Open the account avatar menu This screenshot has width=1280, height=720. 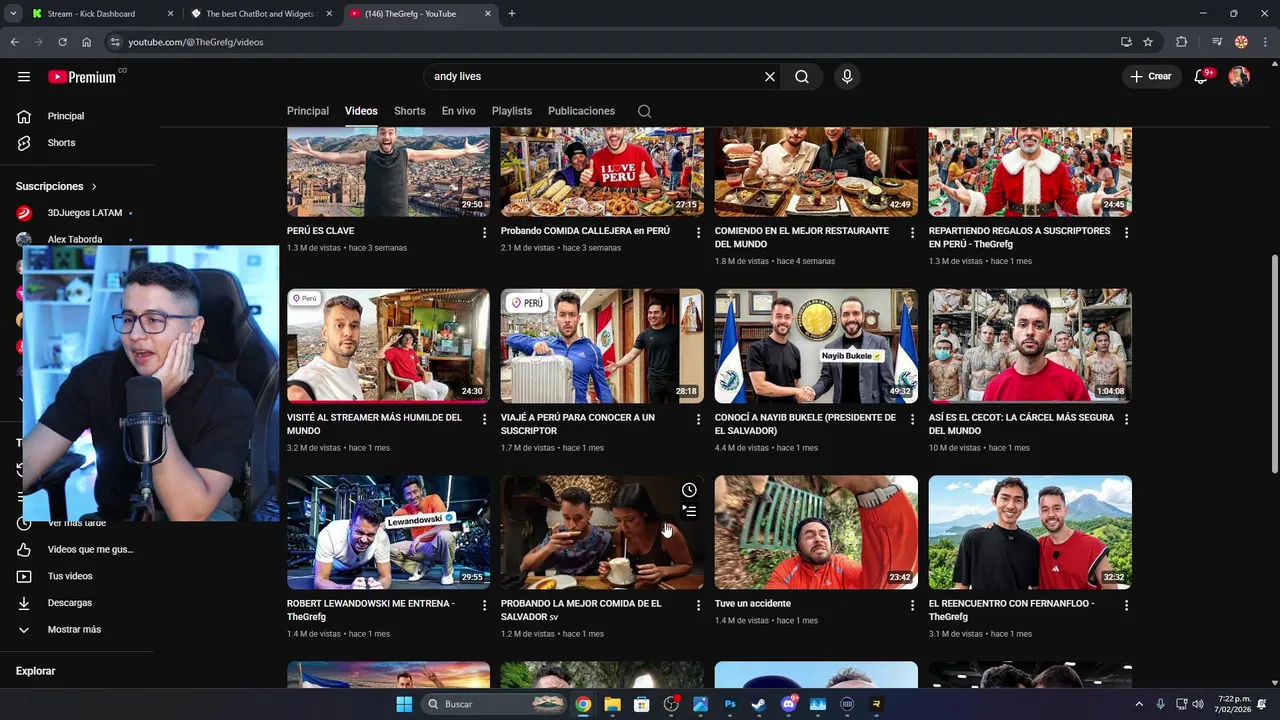[x=1239, y=76]
